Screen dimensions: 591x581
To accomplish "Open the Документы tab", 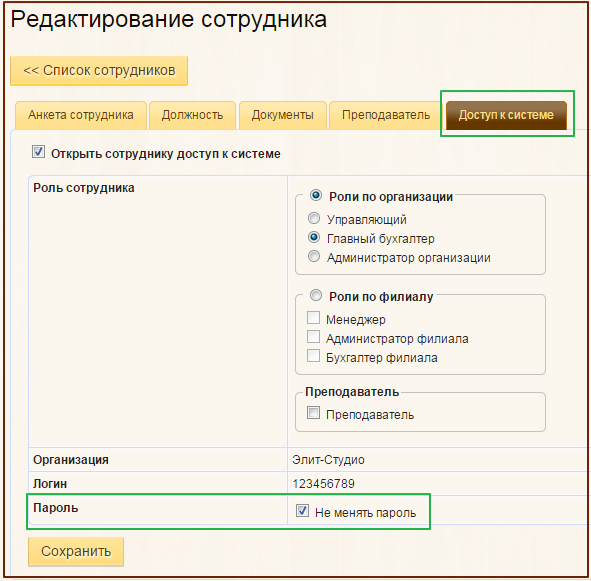I will [283, 115].
